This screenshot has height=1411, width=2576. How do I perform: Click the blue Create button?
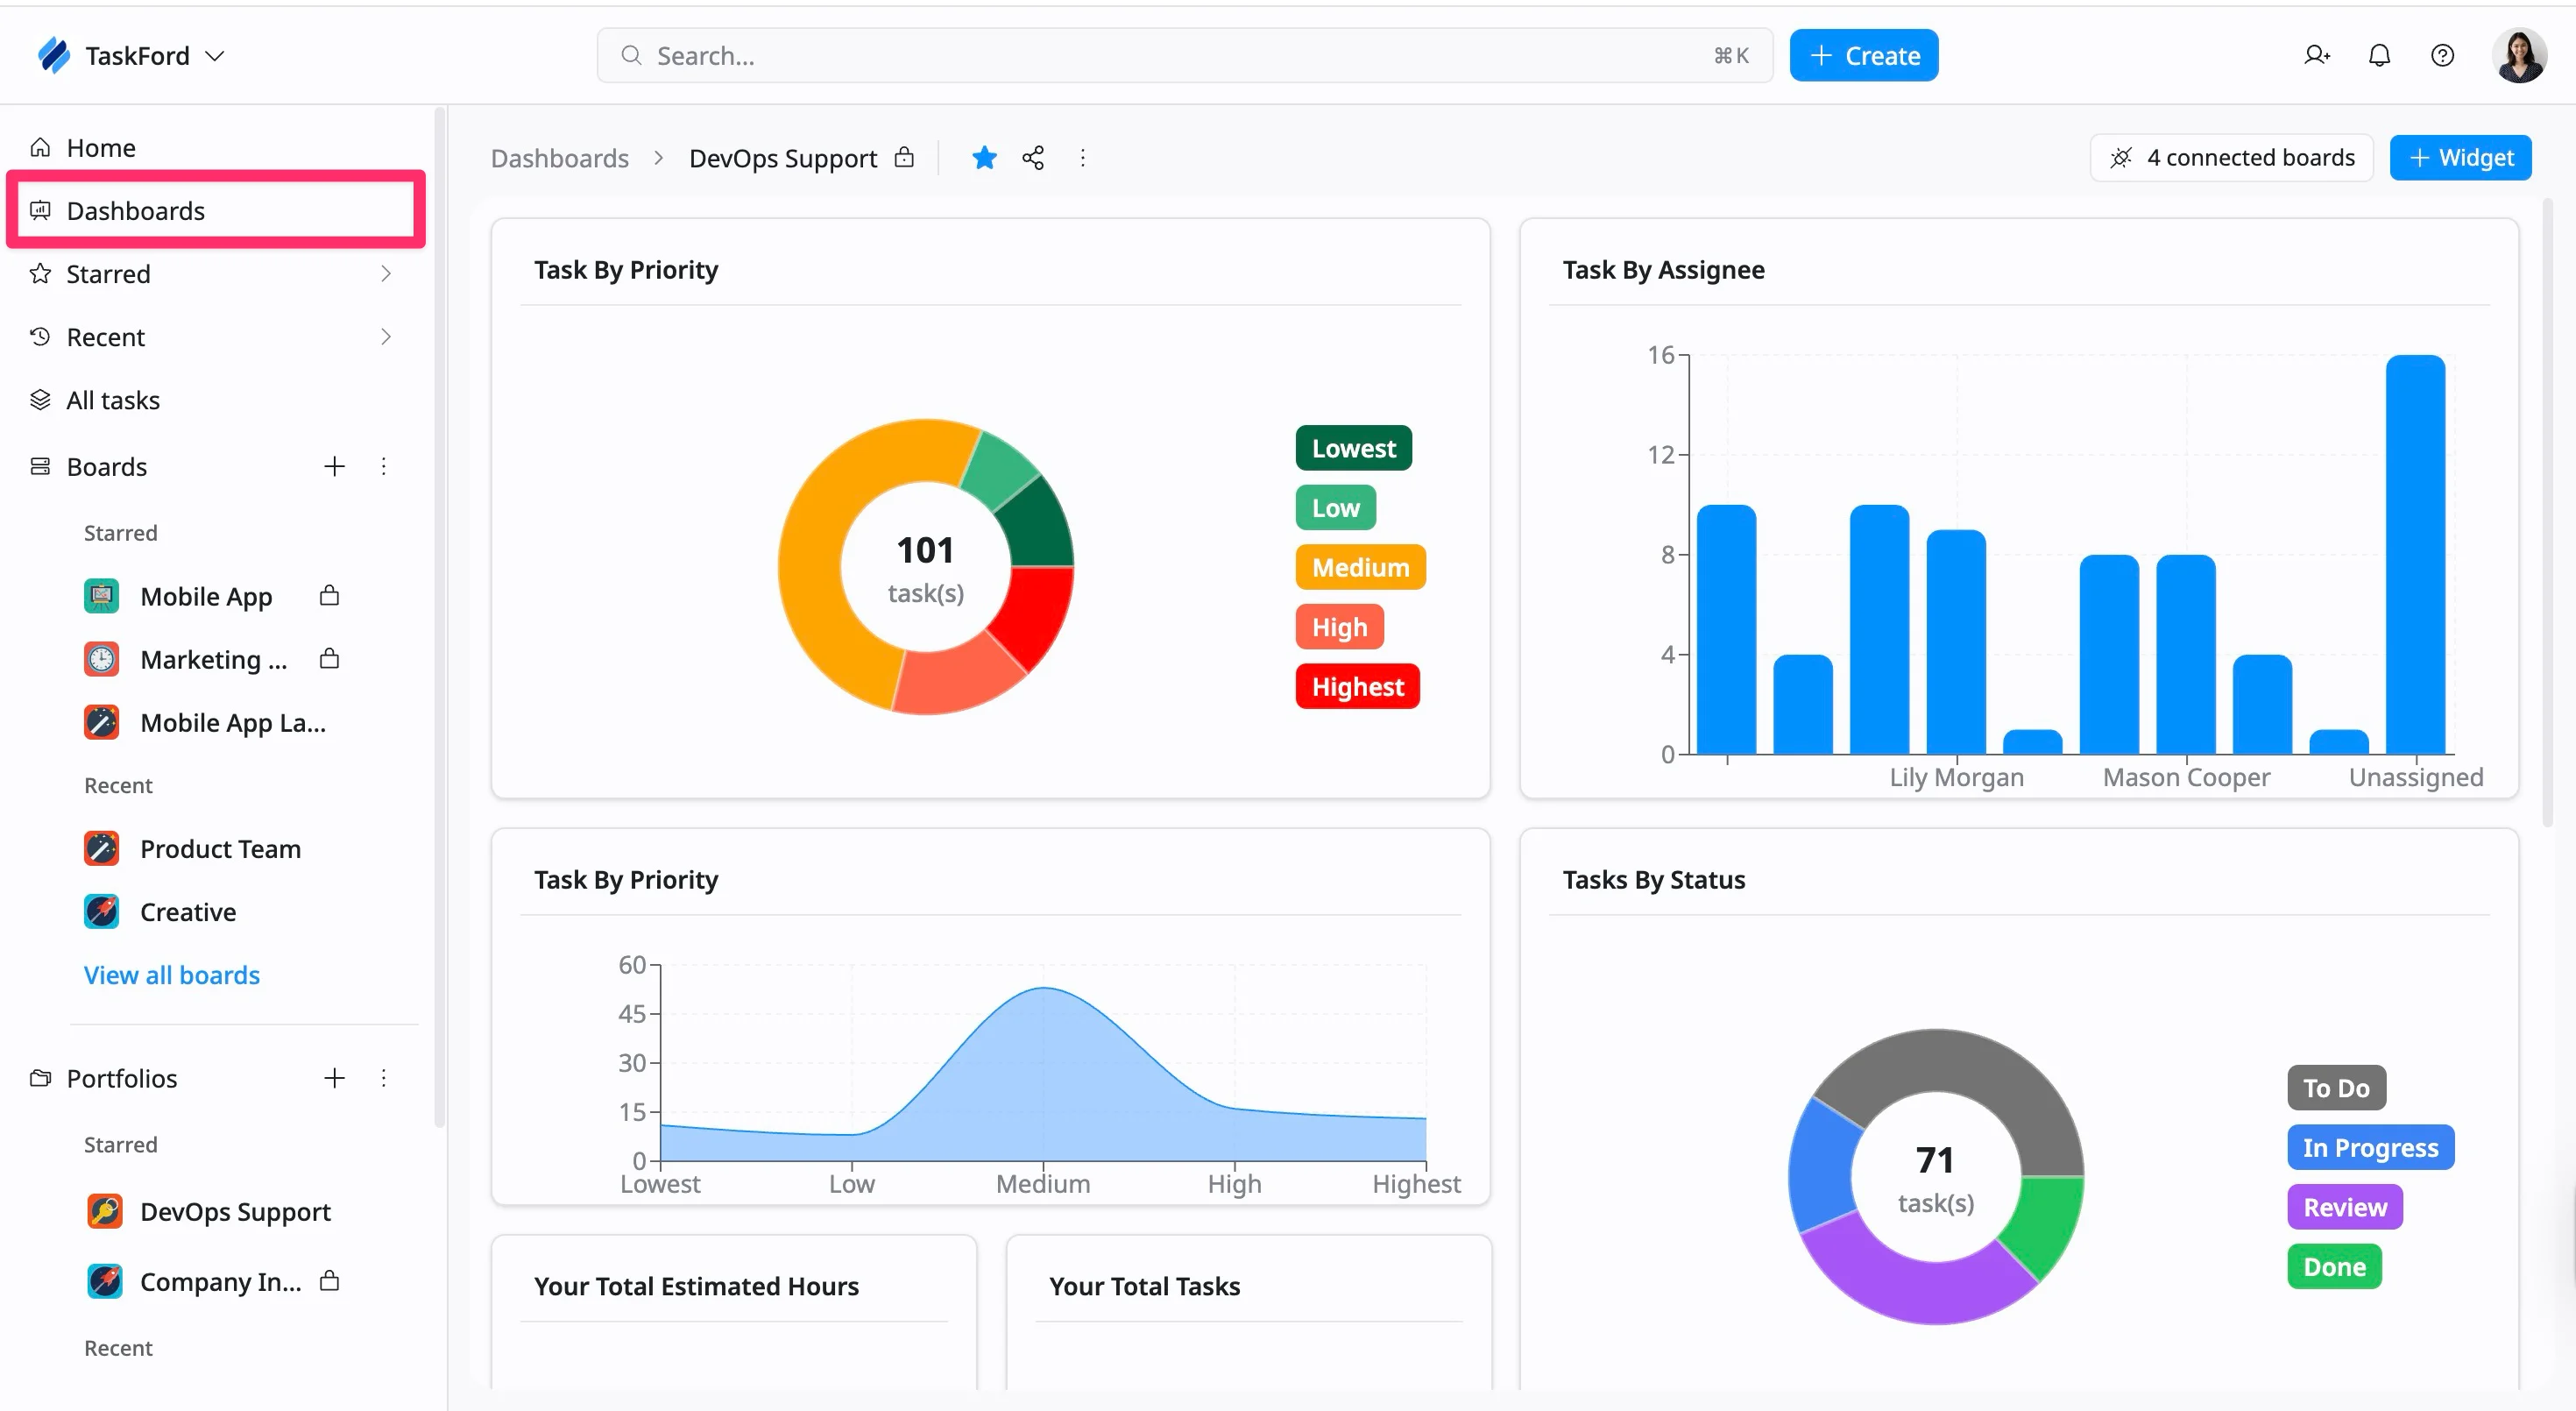(x=1863, y=56)
